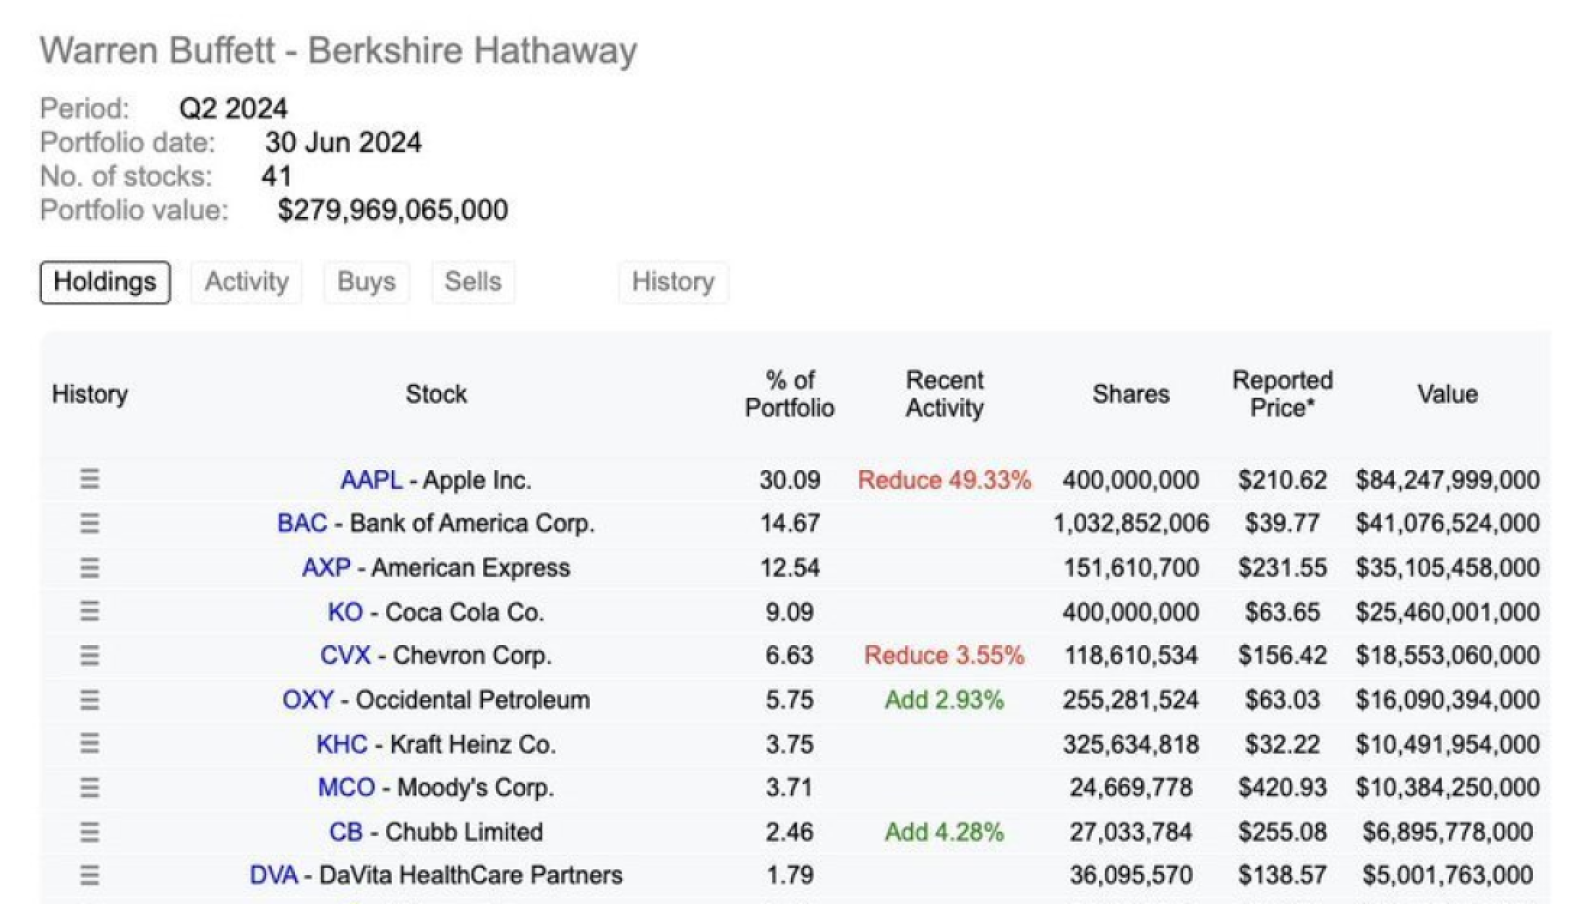This screenshot has width=1569, height=904.
Task: Click Coca Cola's value $25,460,001,000
Action: (1447, 612)
